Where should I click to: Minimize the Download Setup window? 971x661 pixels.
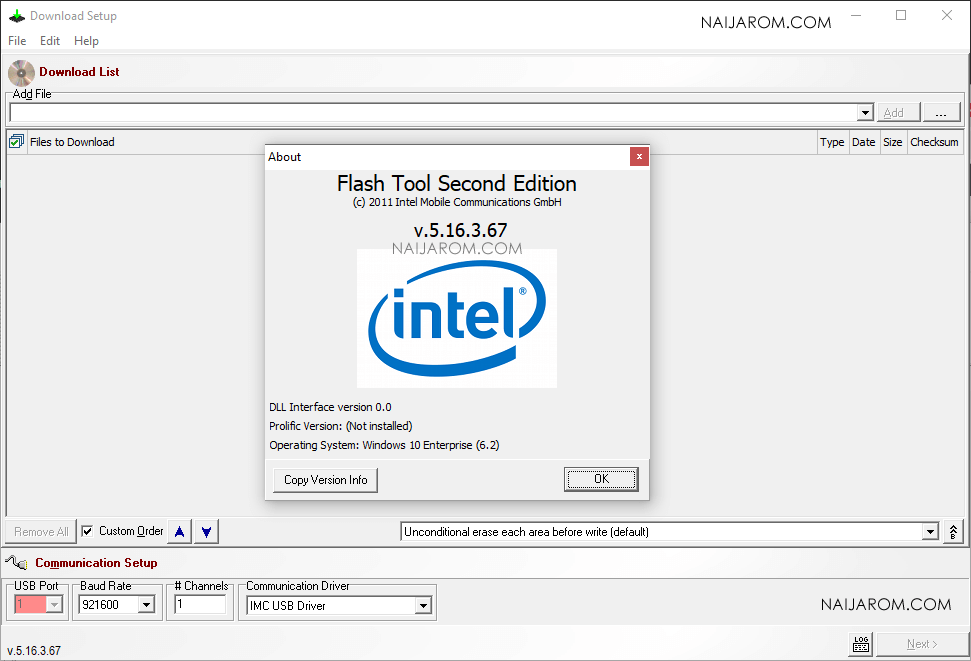coord(856,15)
